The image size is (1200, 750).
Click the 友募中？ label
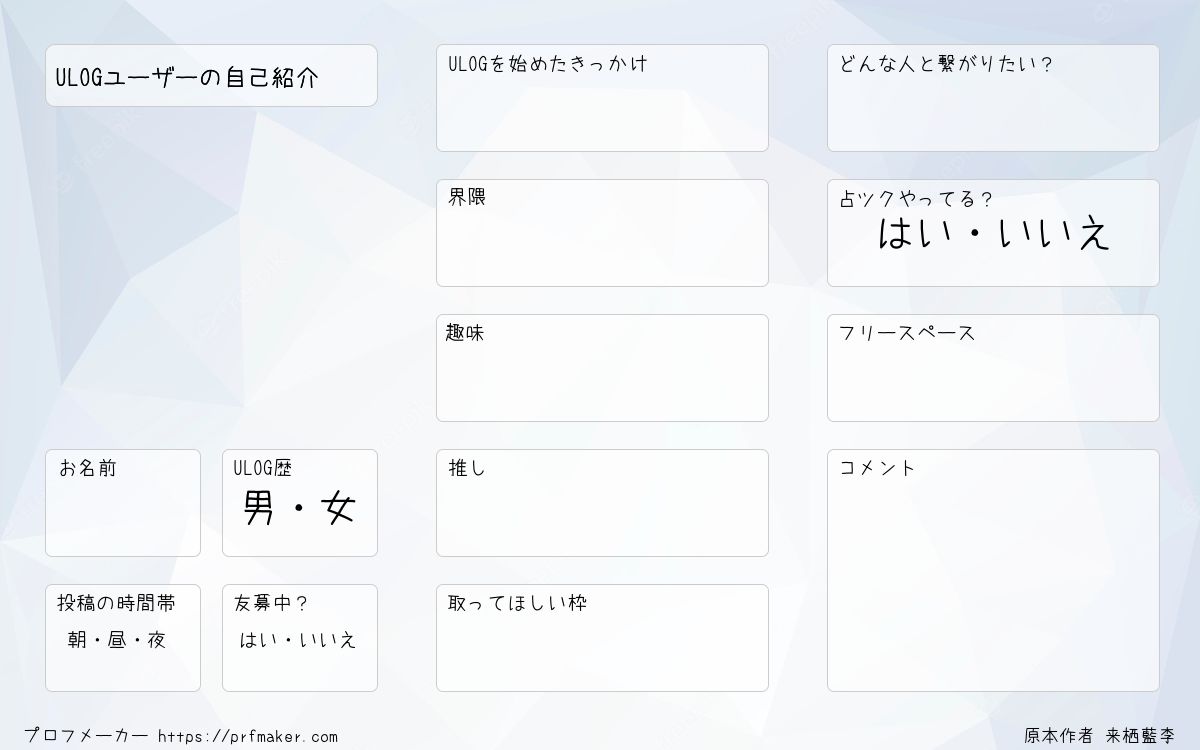pyautogui.click(x=271, y=603)
